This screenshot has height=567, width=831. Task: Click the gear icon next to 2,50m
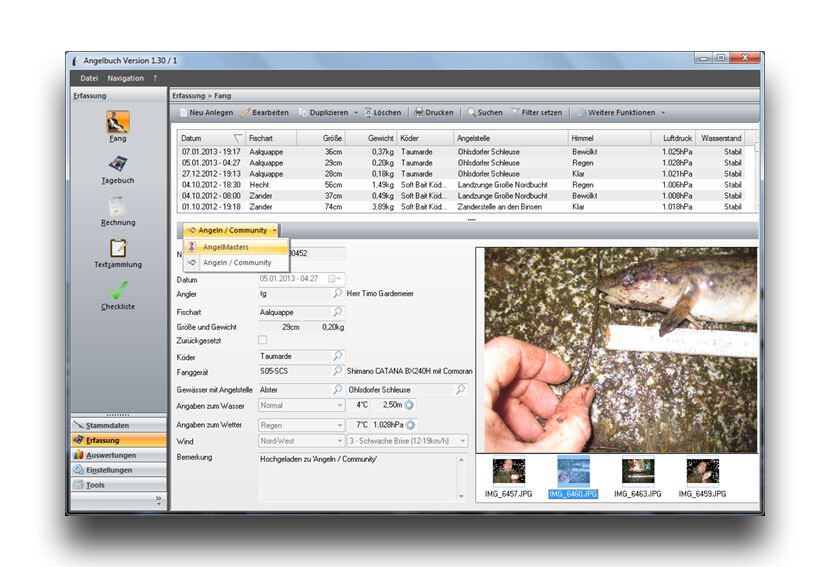click(x=409, y=405)
